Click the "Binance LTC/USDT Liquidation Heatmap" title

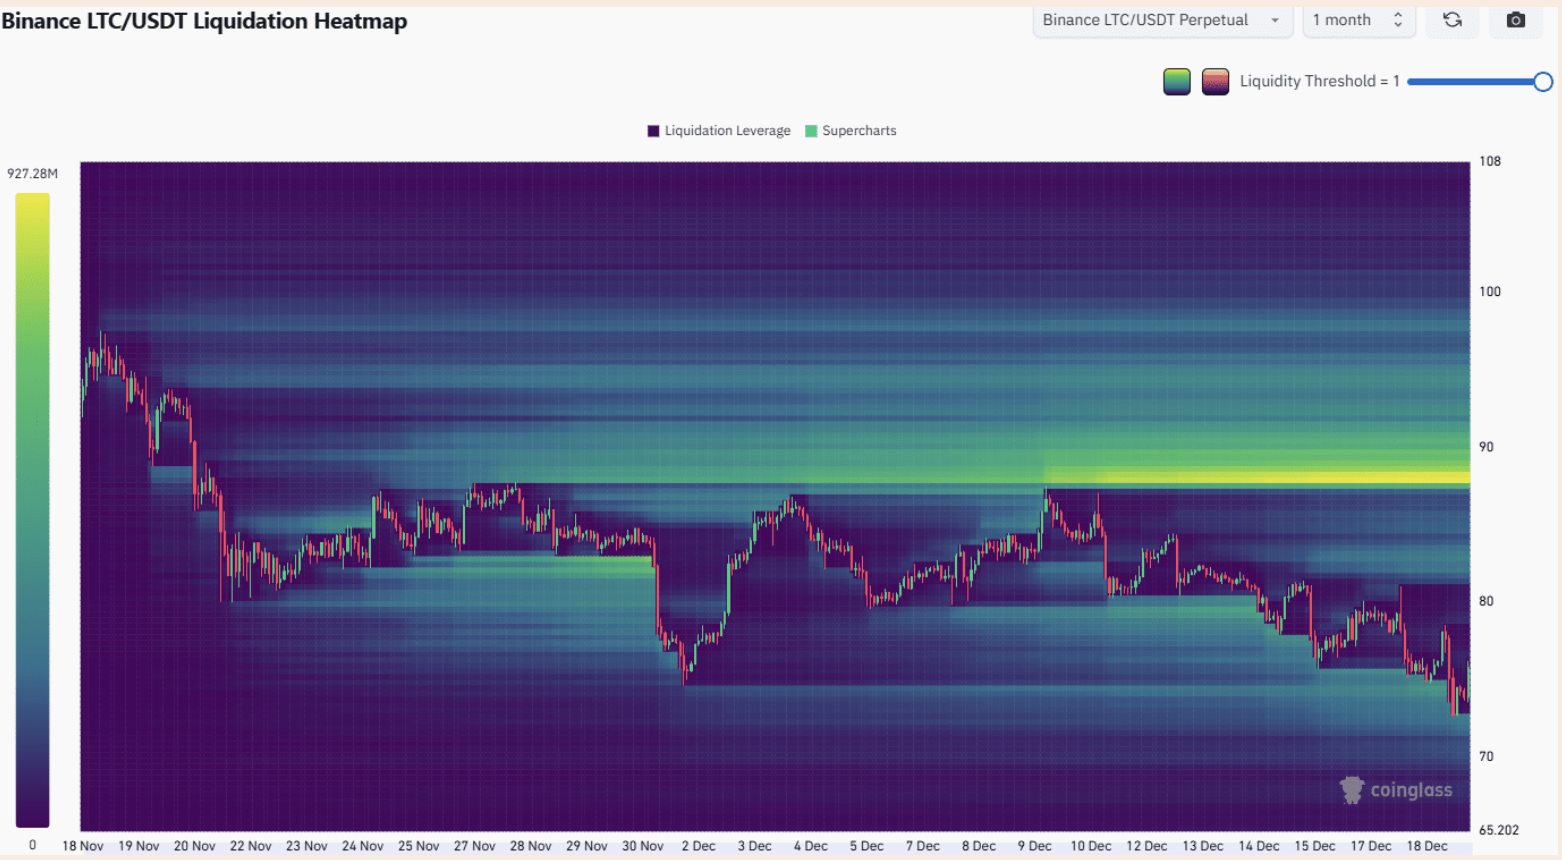tap(205, 21)
